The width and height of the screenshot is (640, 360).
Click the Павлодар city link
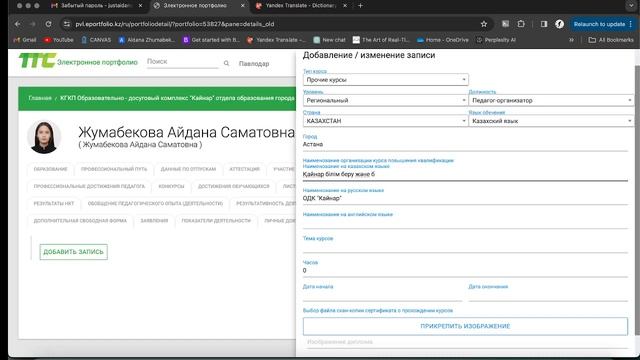[x=254, y=64]
